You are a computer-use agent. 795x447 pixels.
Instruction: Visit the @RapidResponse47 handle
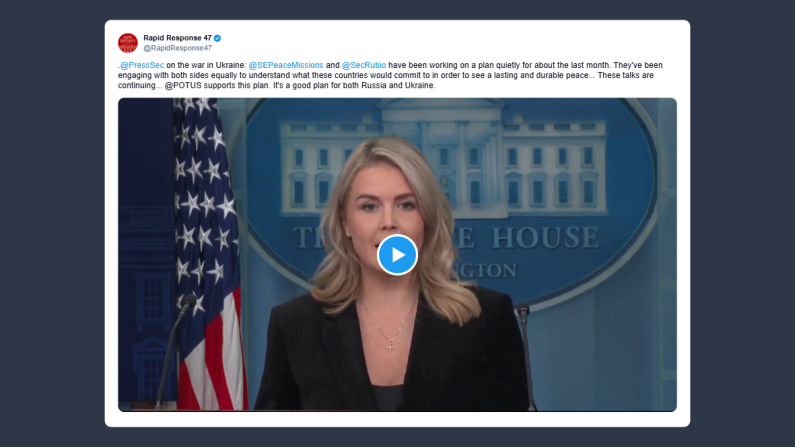pyautogui.click(x=177, y=48)
